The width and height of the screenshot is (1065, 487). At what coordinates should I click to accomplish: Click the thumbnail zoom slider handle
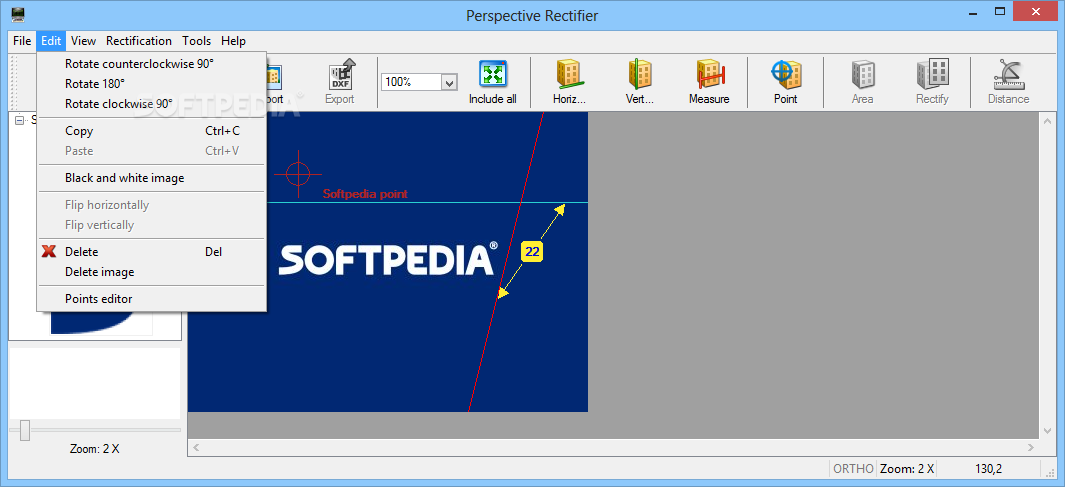(24, 430)
